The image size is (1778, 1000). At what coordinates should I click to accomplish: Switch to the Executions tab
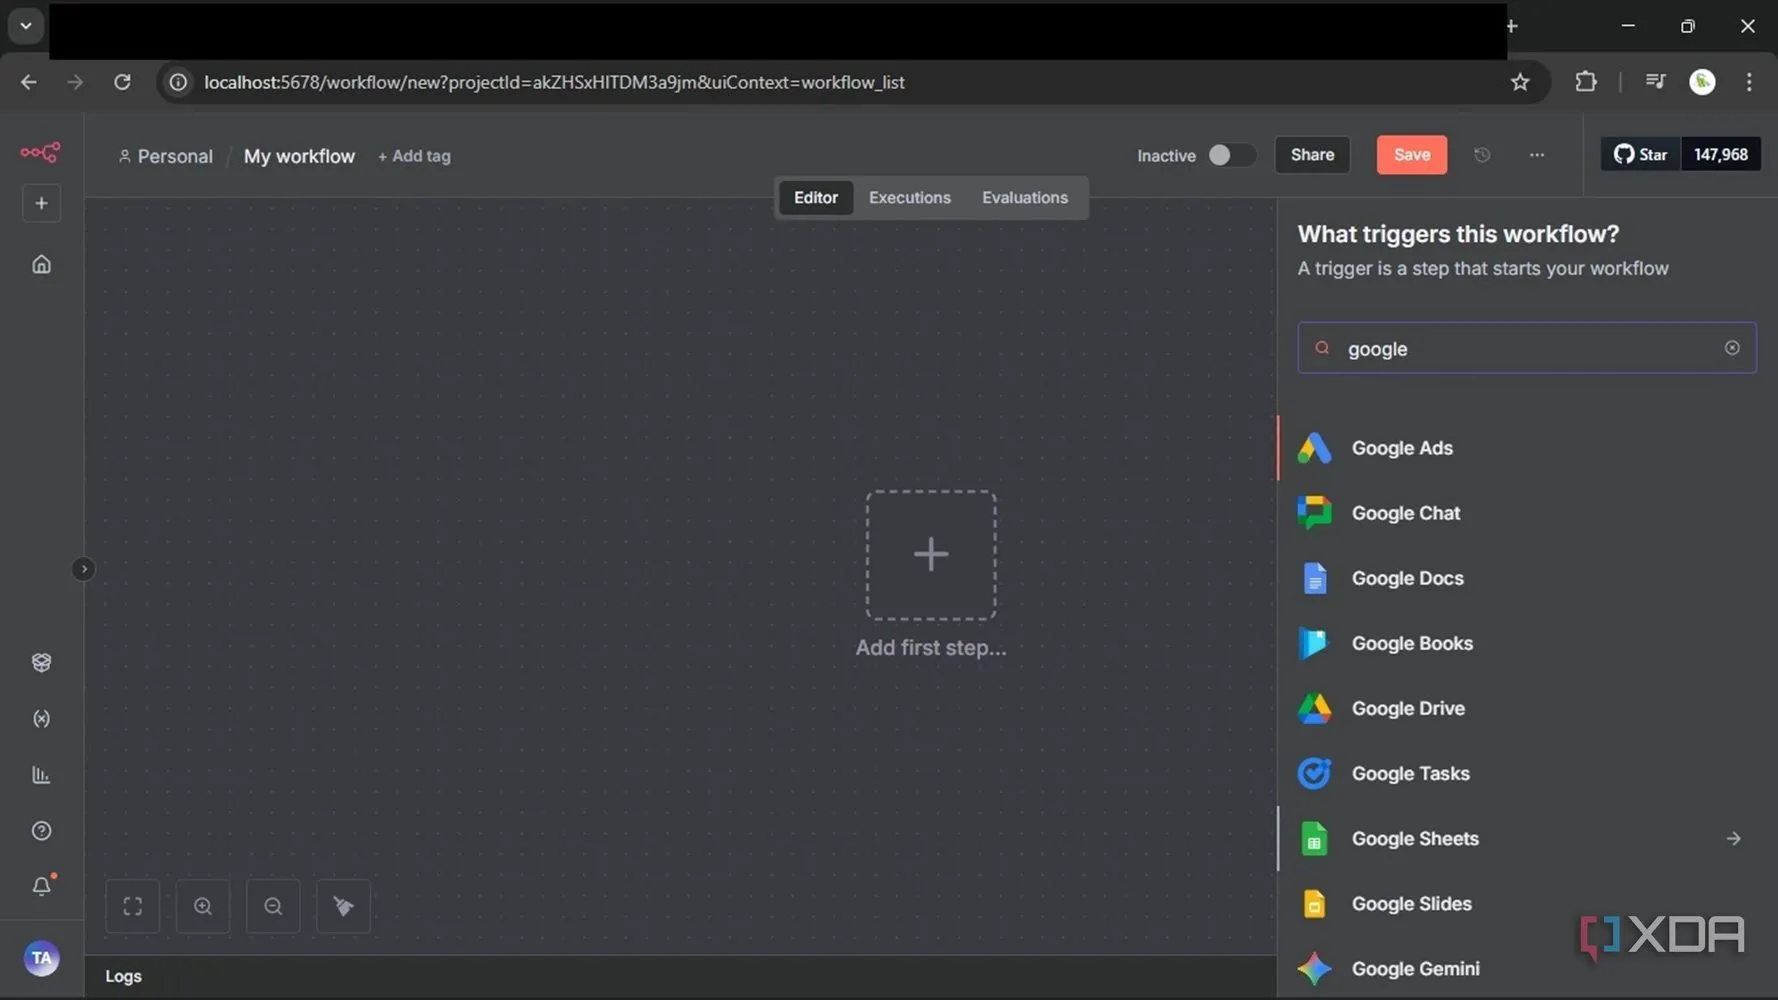coord(909,197)
